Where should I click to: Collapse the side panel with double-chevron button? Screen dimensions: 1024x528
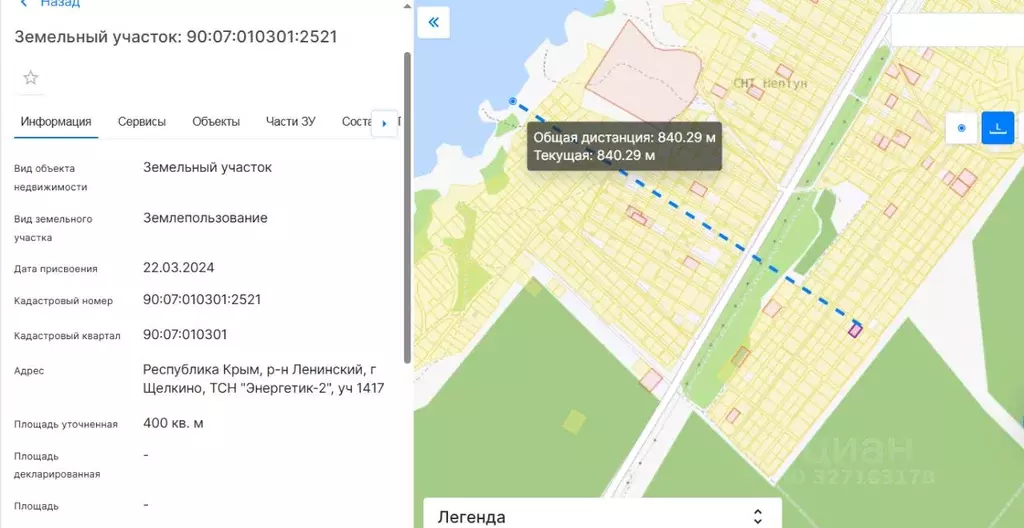[x=434, y=23]
